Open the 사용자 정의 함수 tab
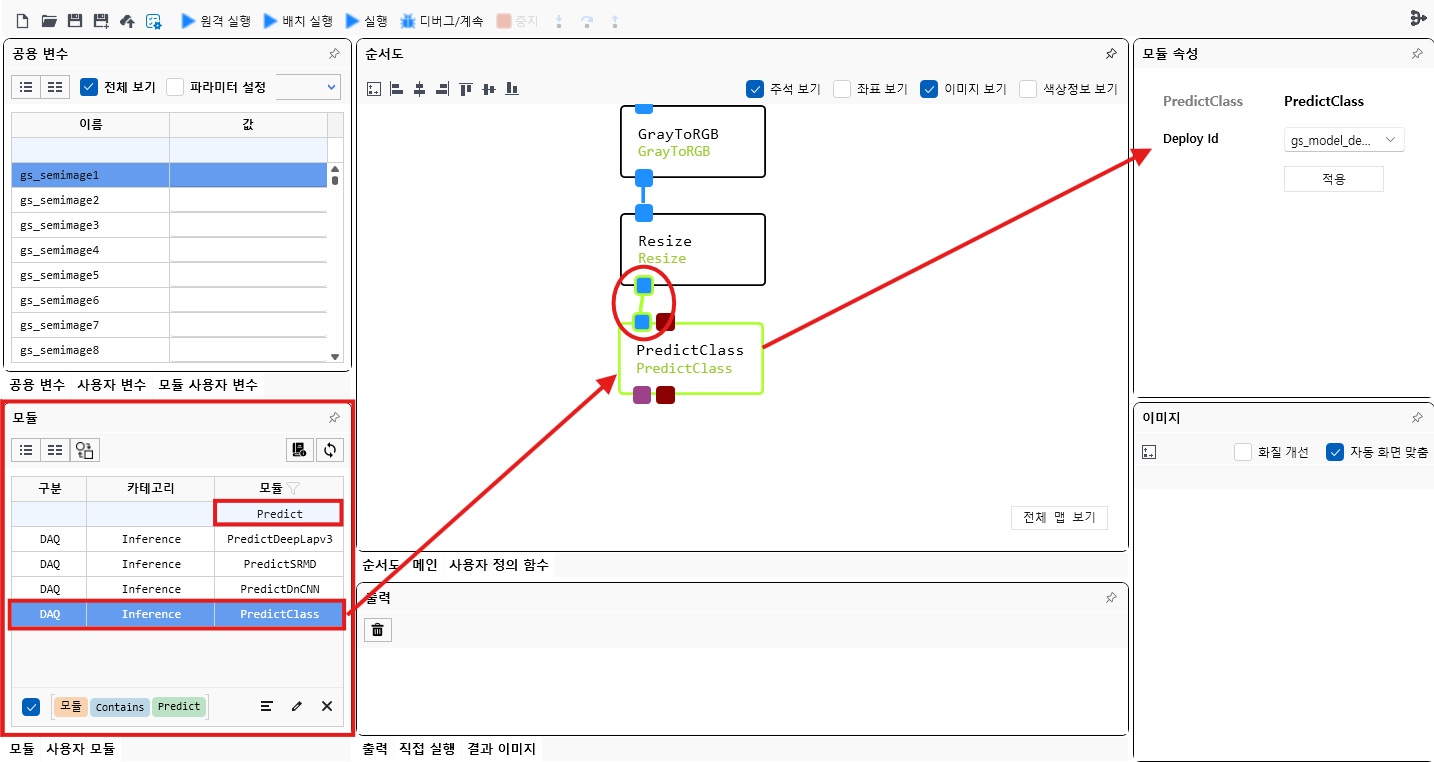This screenshot has width=1434, height=762. pyautogui.click(x=498, y=565)
